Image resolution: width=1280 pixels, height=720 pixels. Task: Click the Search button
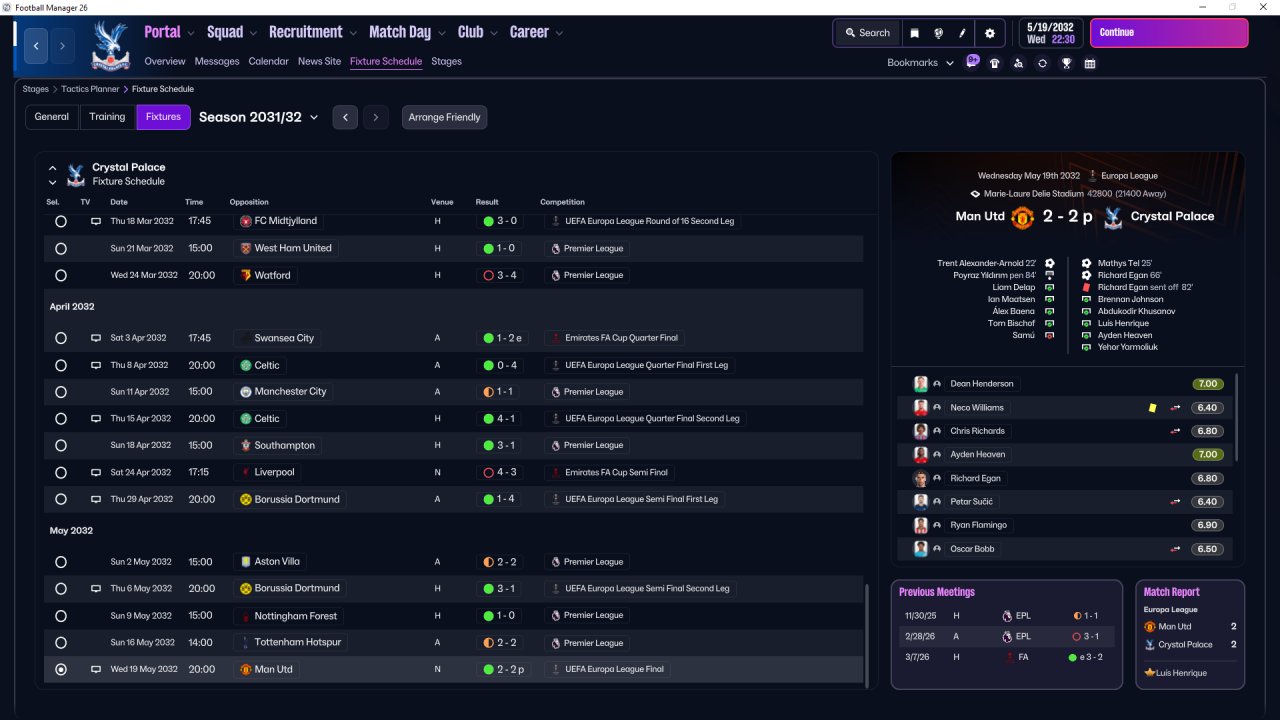tap(866, 33)
